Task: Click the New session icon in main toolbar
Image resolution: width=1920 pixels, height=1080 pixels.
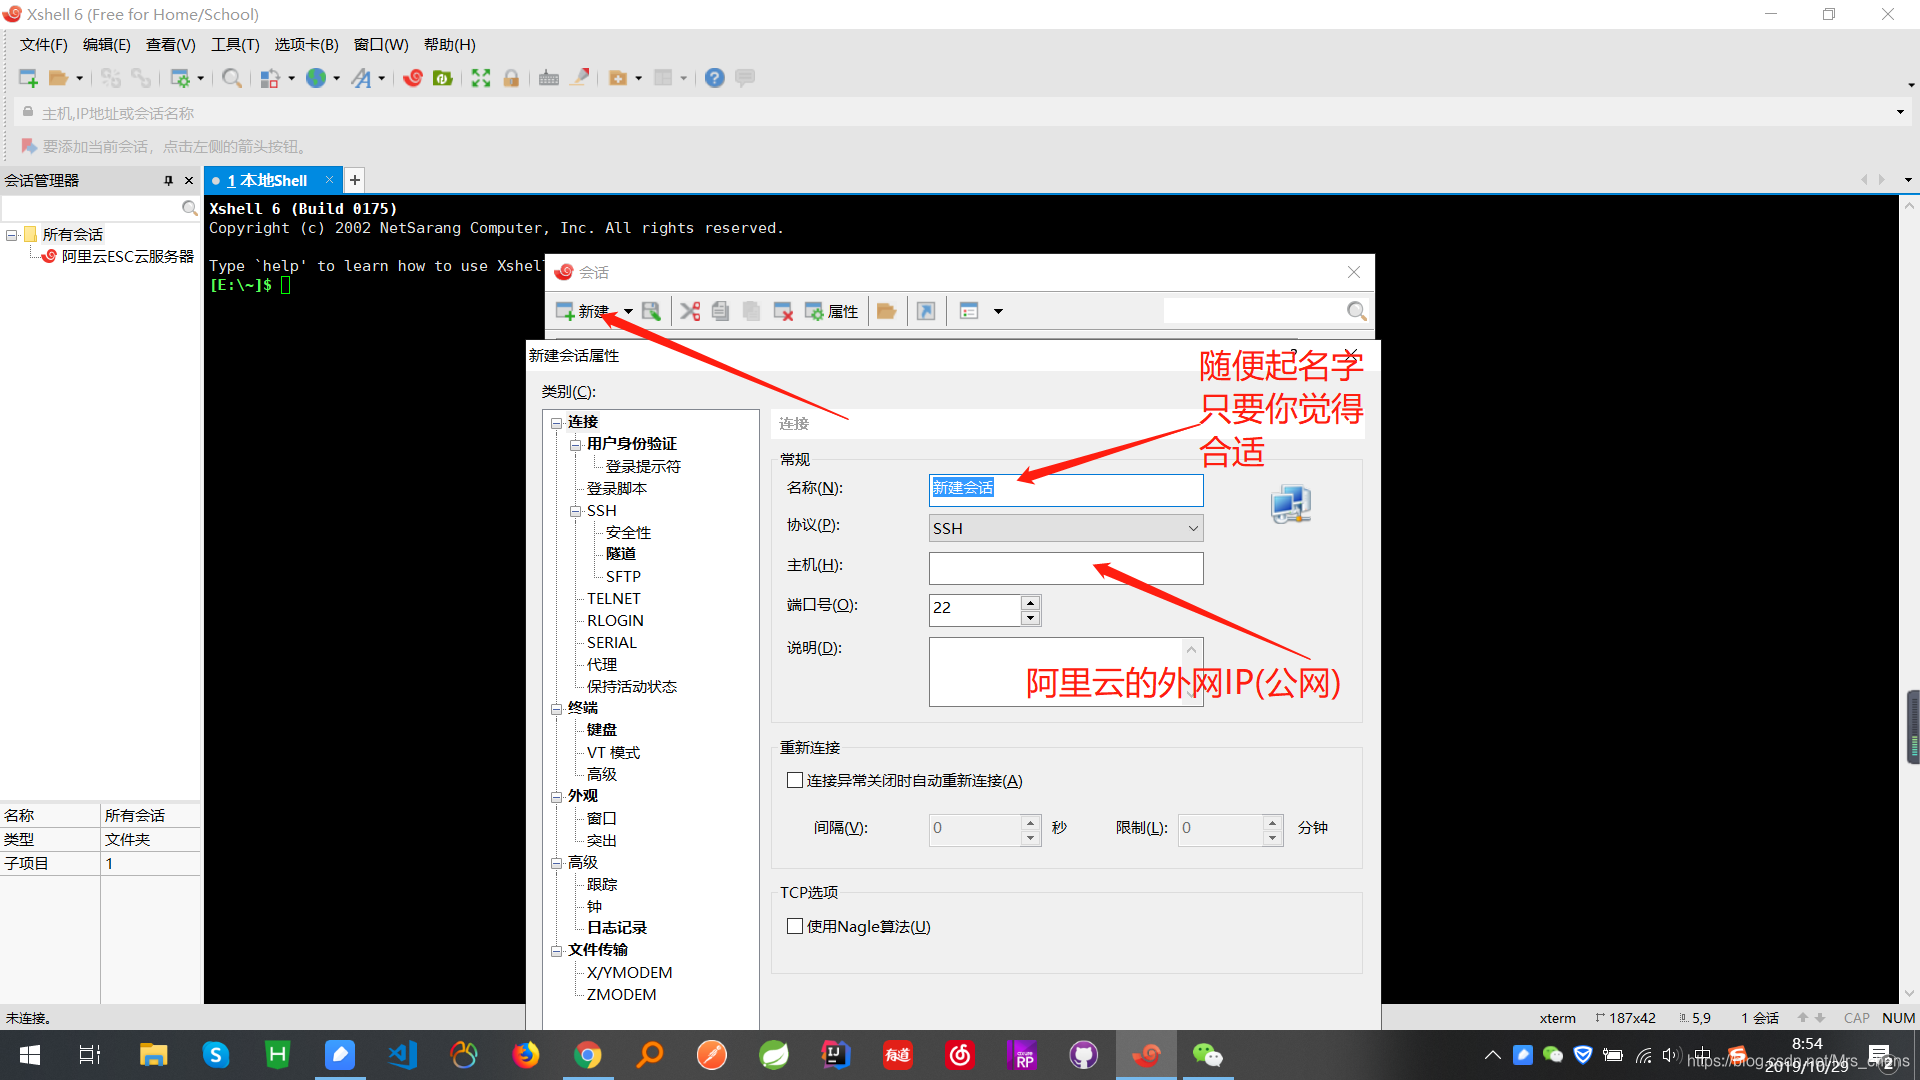Action: [28, 78]
